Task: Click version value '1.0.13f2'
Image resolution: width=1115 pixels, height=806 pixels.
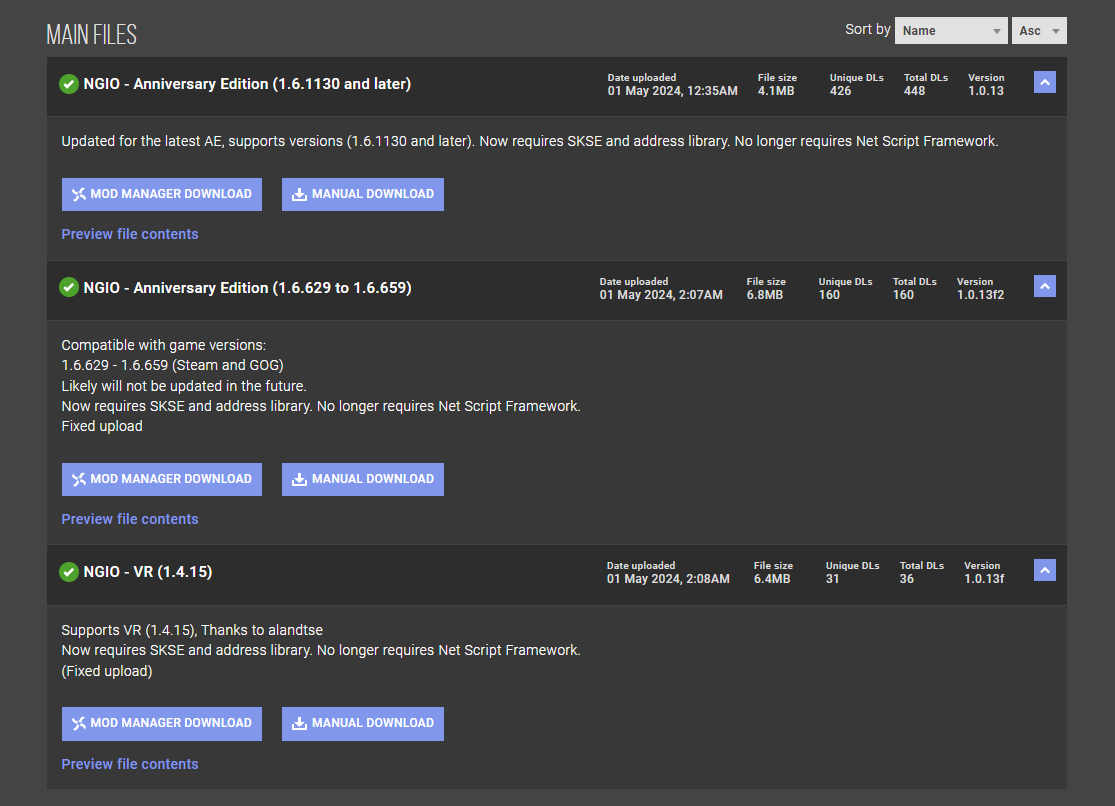Action: tap(980, 295)
